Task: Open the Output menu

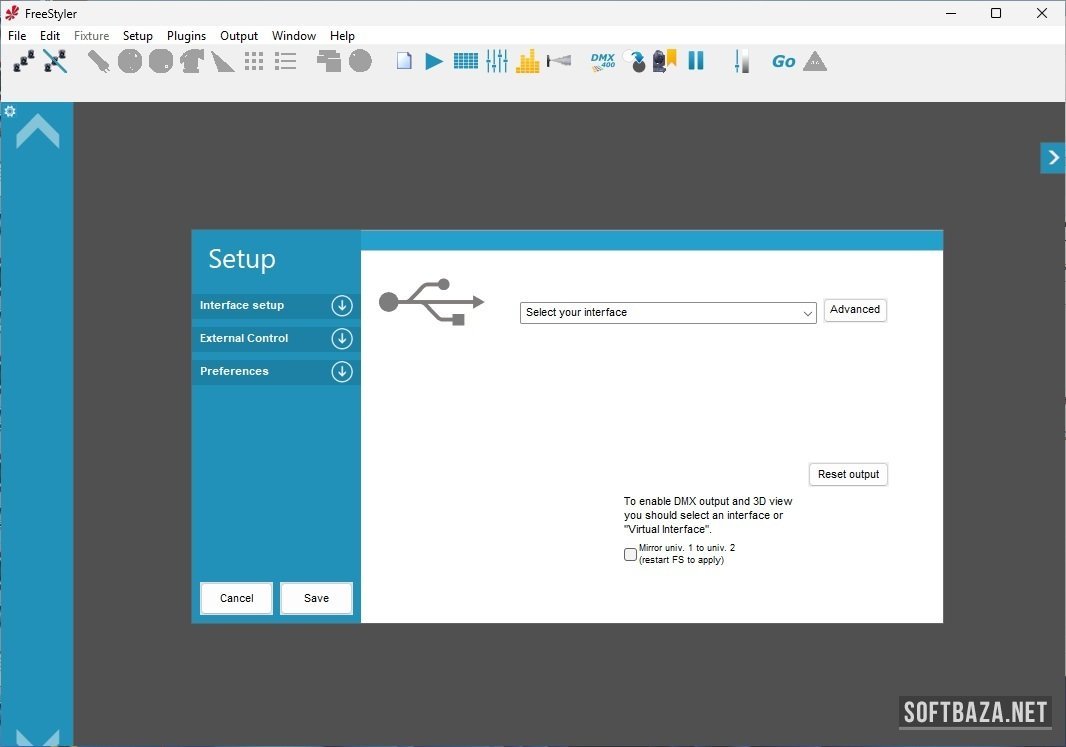Action: click(239, 36)
